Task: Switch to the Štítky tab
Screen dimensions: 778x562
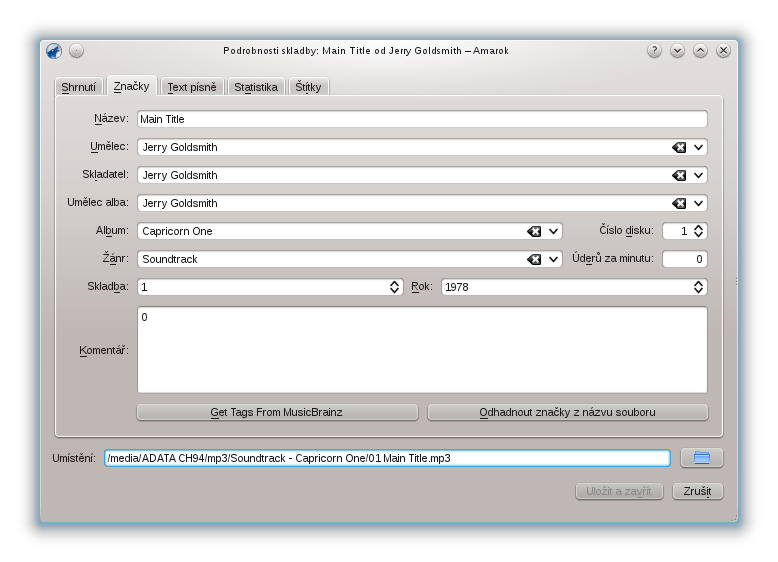Action: click(308, 87)
